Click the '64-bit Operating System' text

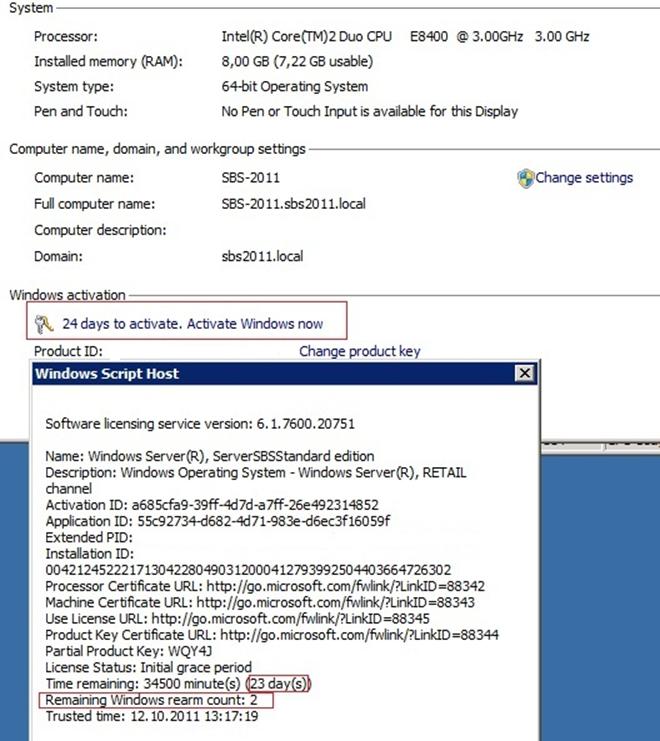295,86
